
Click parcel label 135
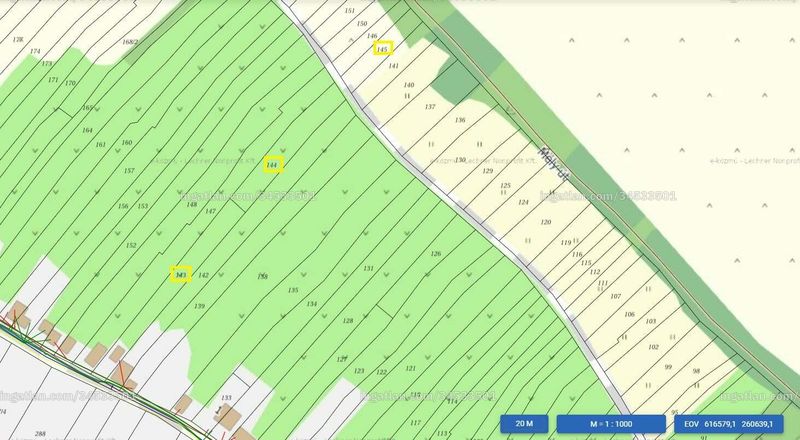pos(293,290)
